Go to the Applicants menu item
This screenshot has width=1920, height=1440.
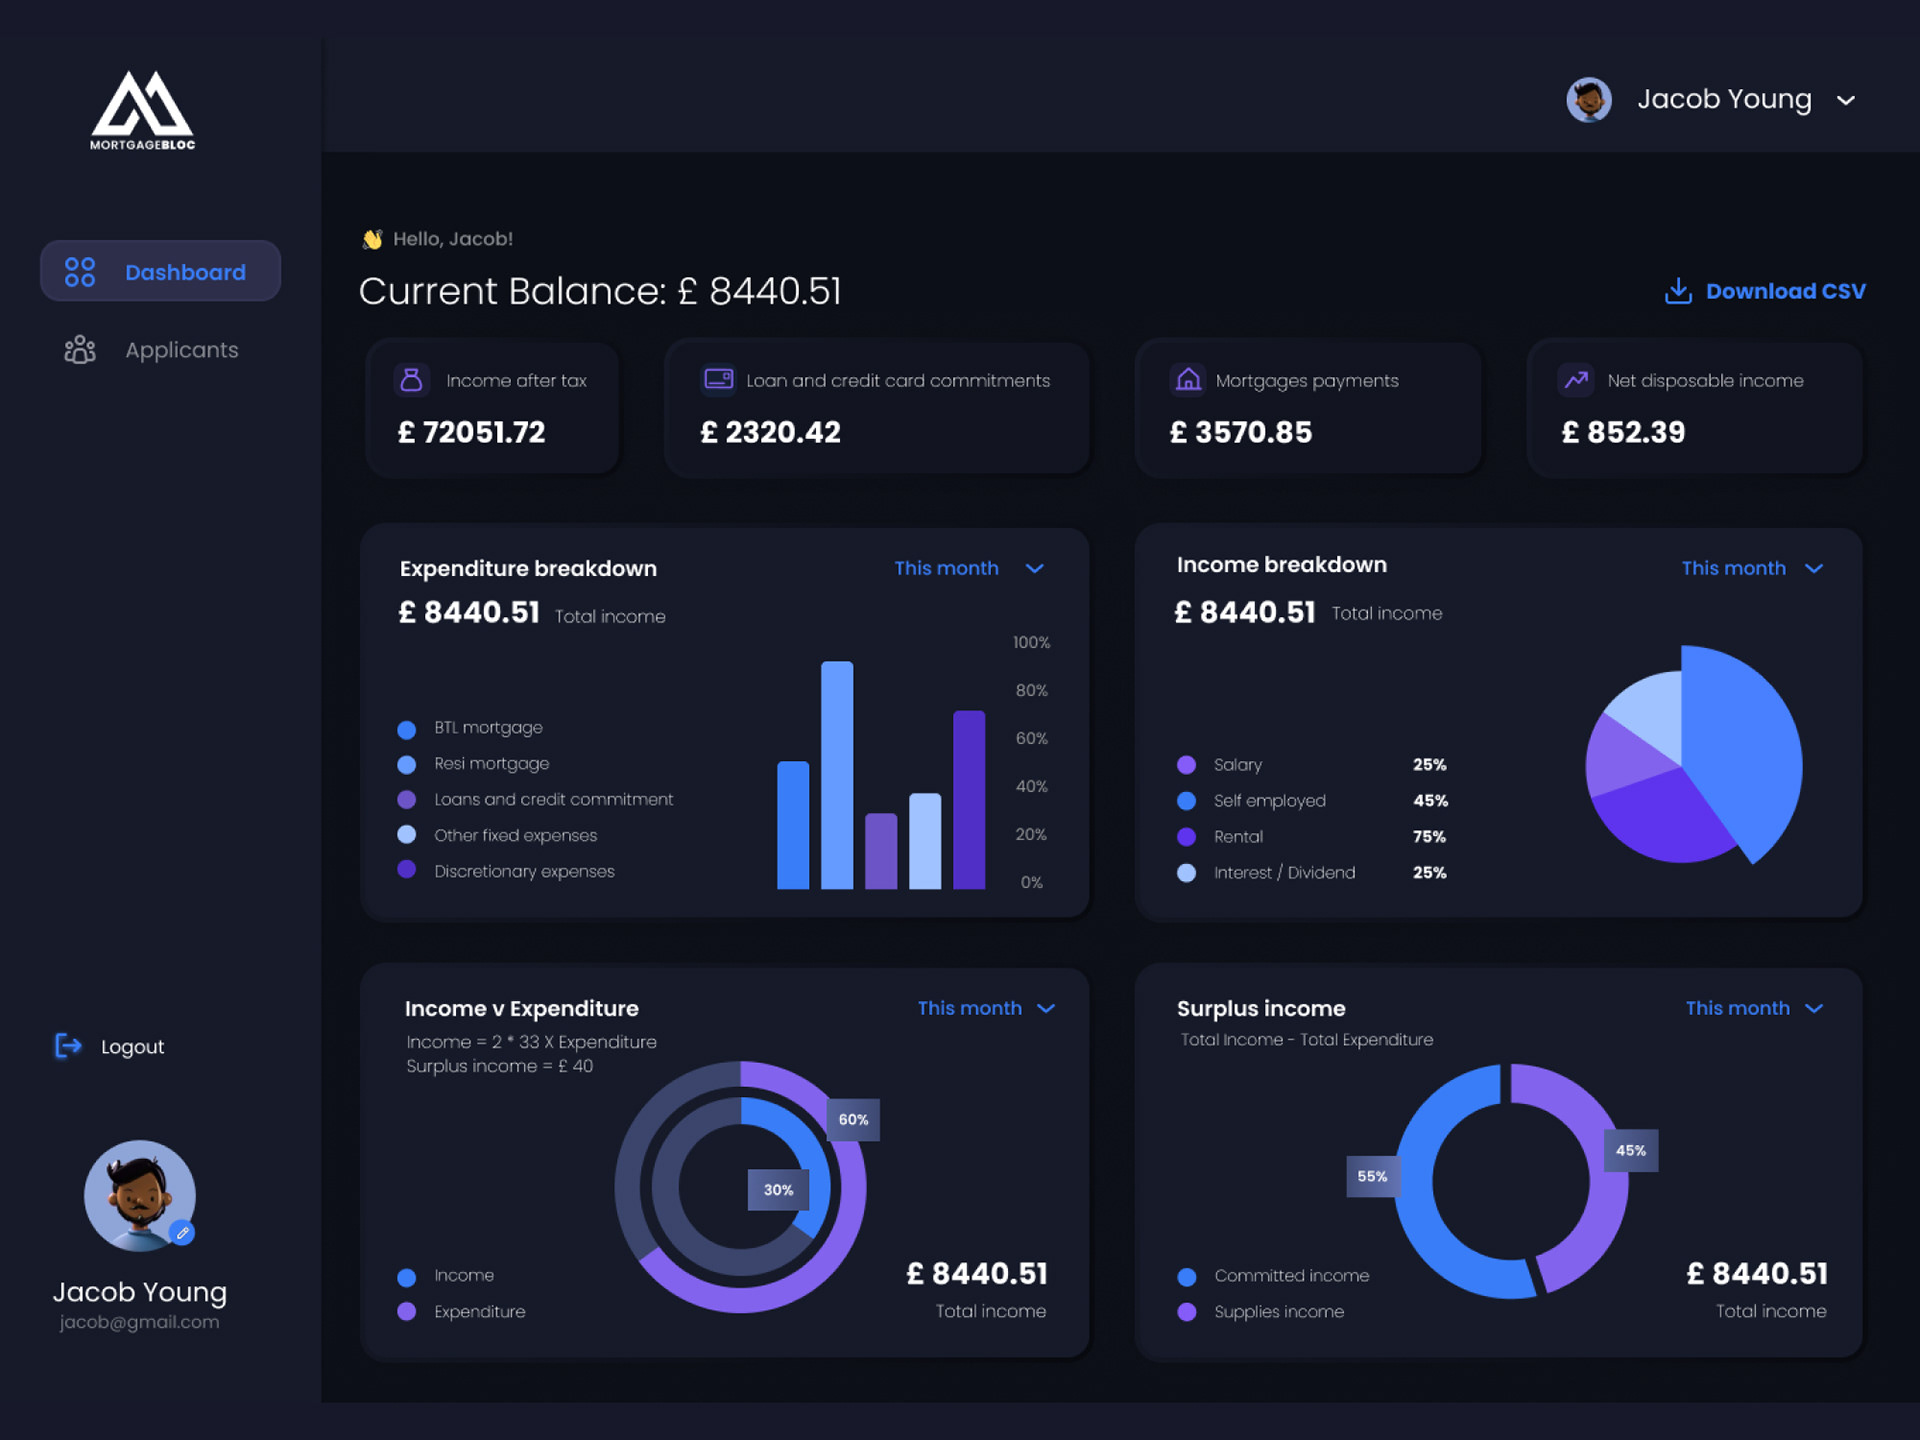181,350
